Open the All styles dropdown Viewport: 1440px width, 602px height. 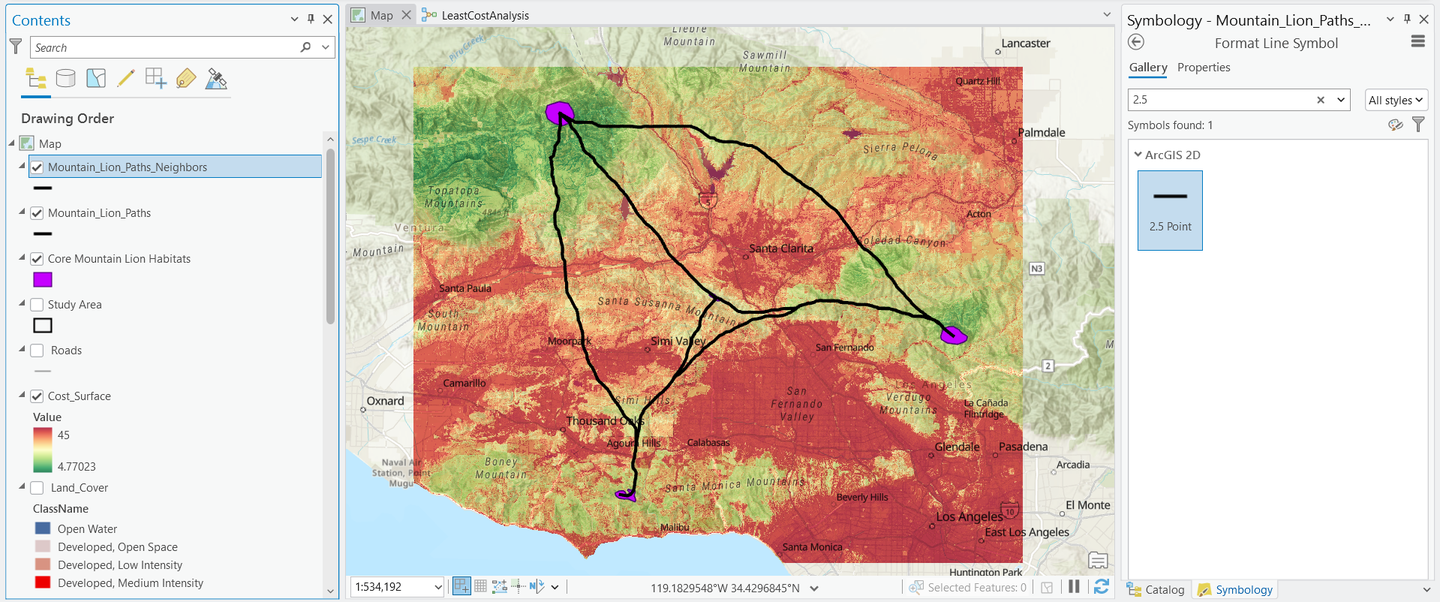coord(1396,100)
